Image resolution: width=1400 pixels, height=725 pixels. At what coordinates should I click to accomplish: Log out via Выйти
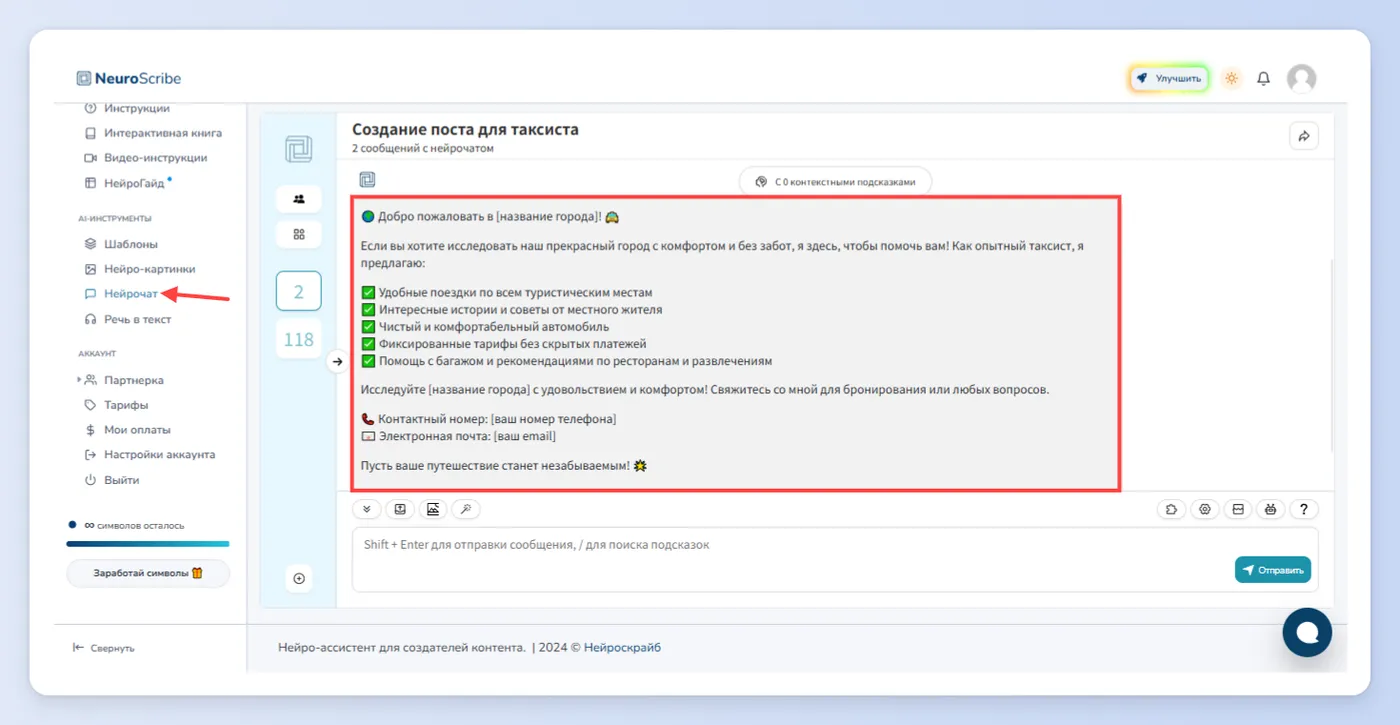click(112, 480)
